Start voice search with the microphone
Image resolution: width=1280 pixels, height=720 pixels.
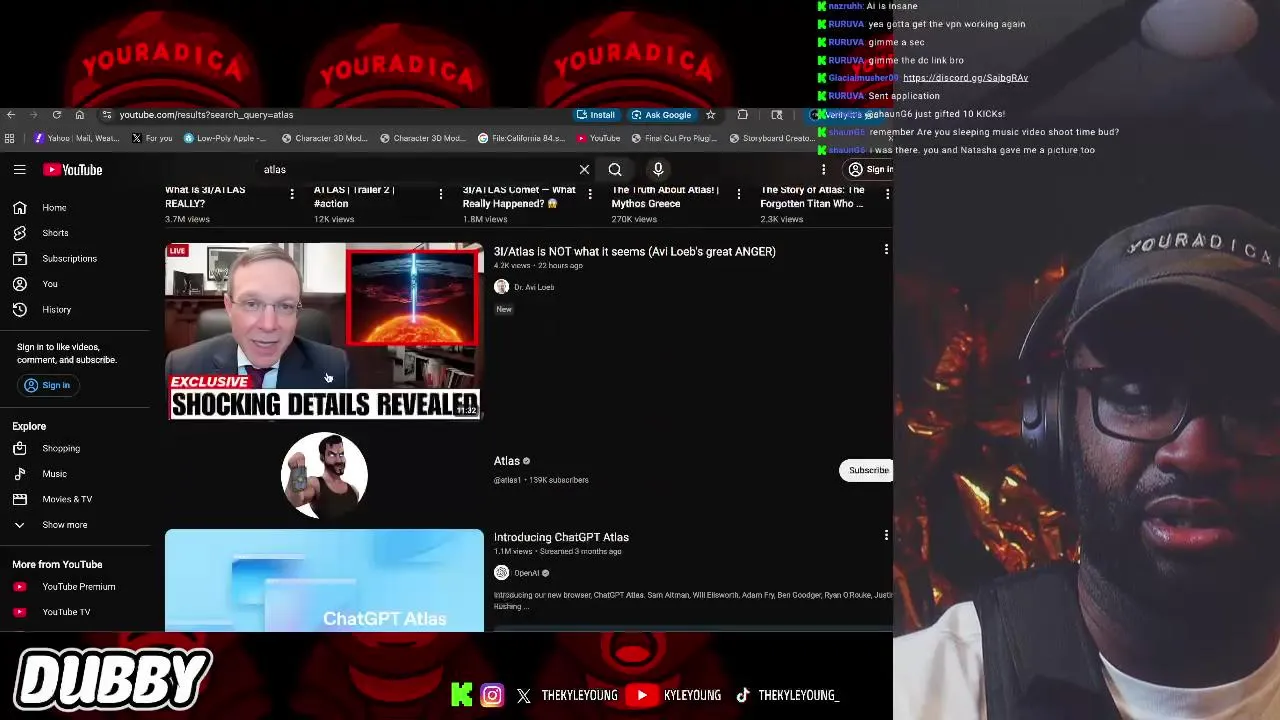click(658, 170)
